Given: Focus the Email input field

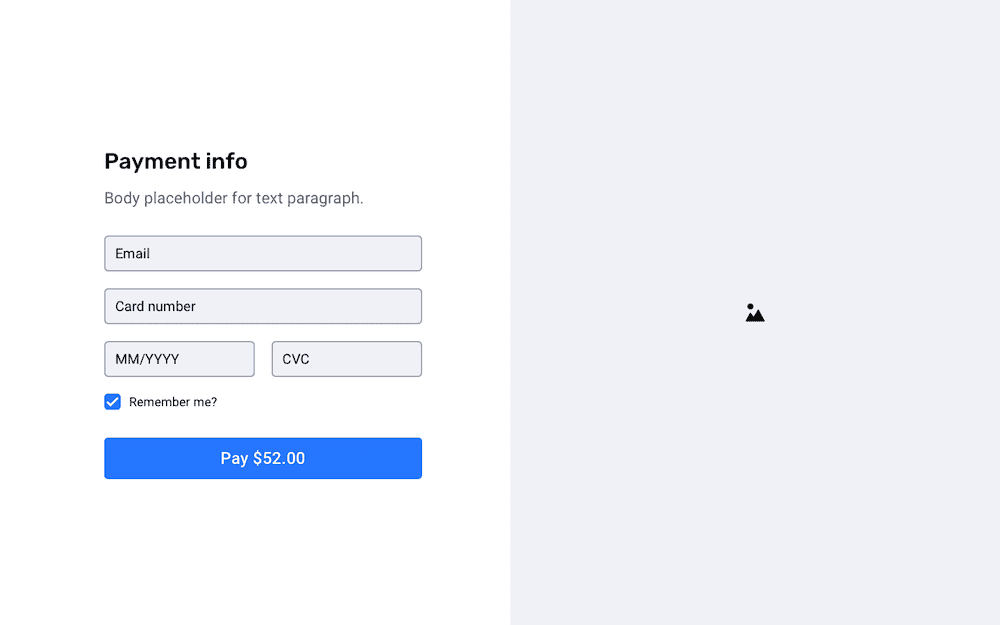Looking at the screenshot, I should point(263,253).
